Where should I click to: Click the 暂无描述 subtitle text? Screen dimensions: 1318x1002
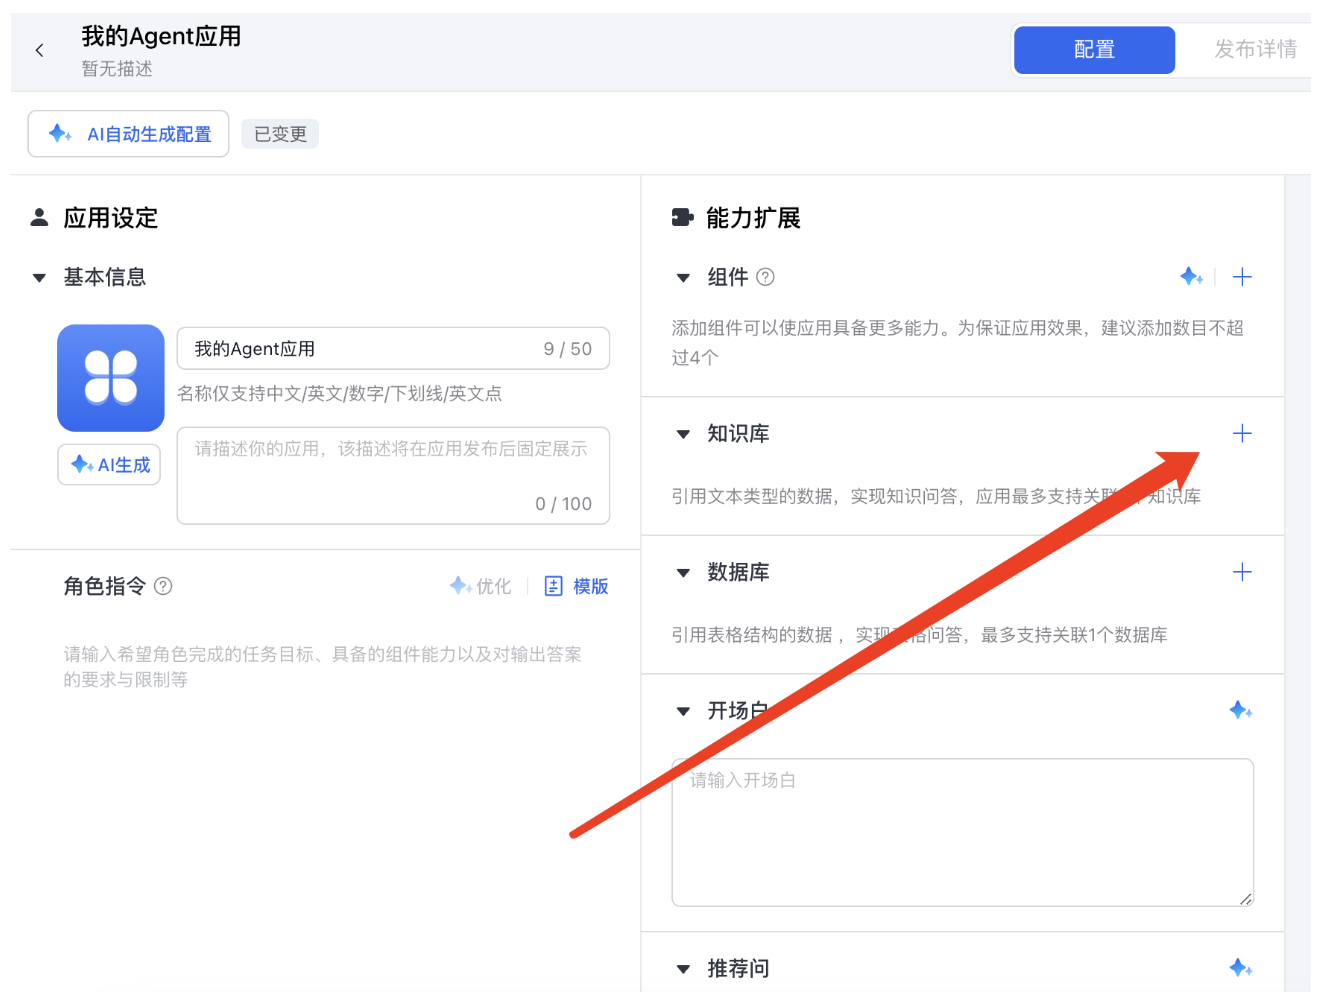[117, 69]
